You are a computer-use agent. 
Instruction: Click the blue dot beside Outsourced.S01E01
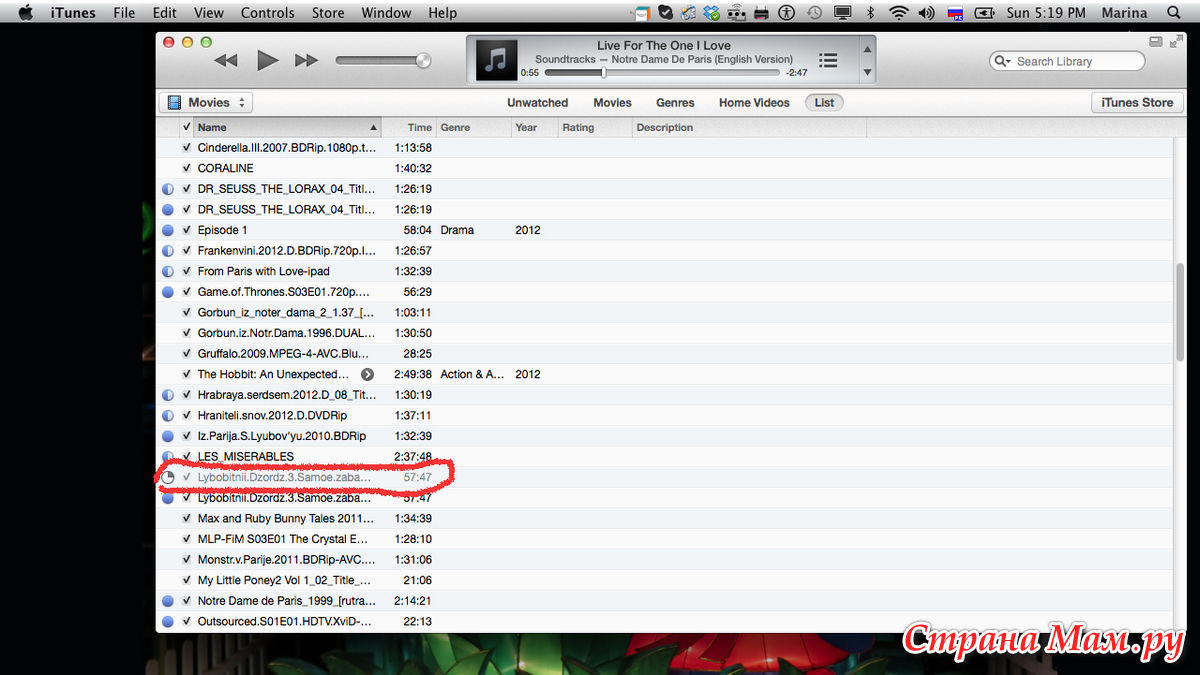(x=168, y=622)
